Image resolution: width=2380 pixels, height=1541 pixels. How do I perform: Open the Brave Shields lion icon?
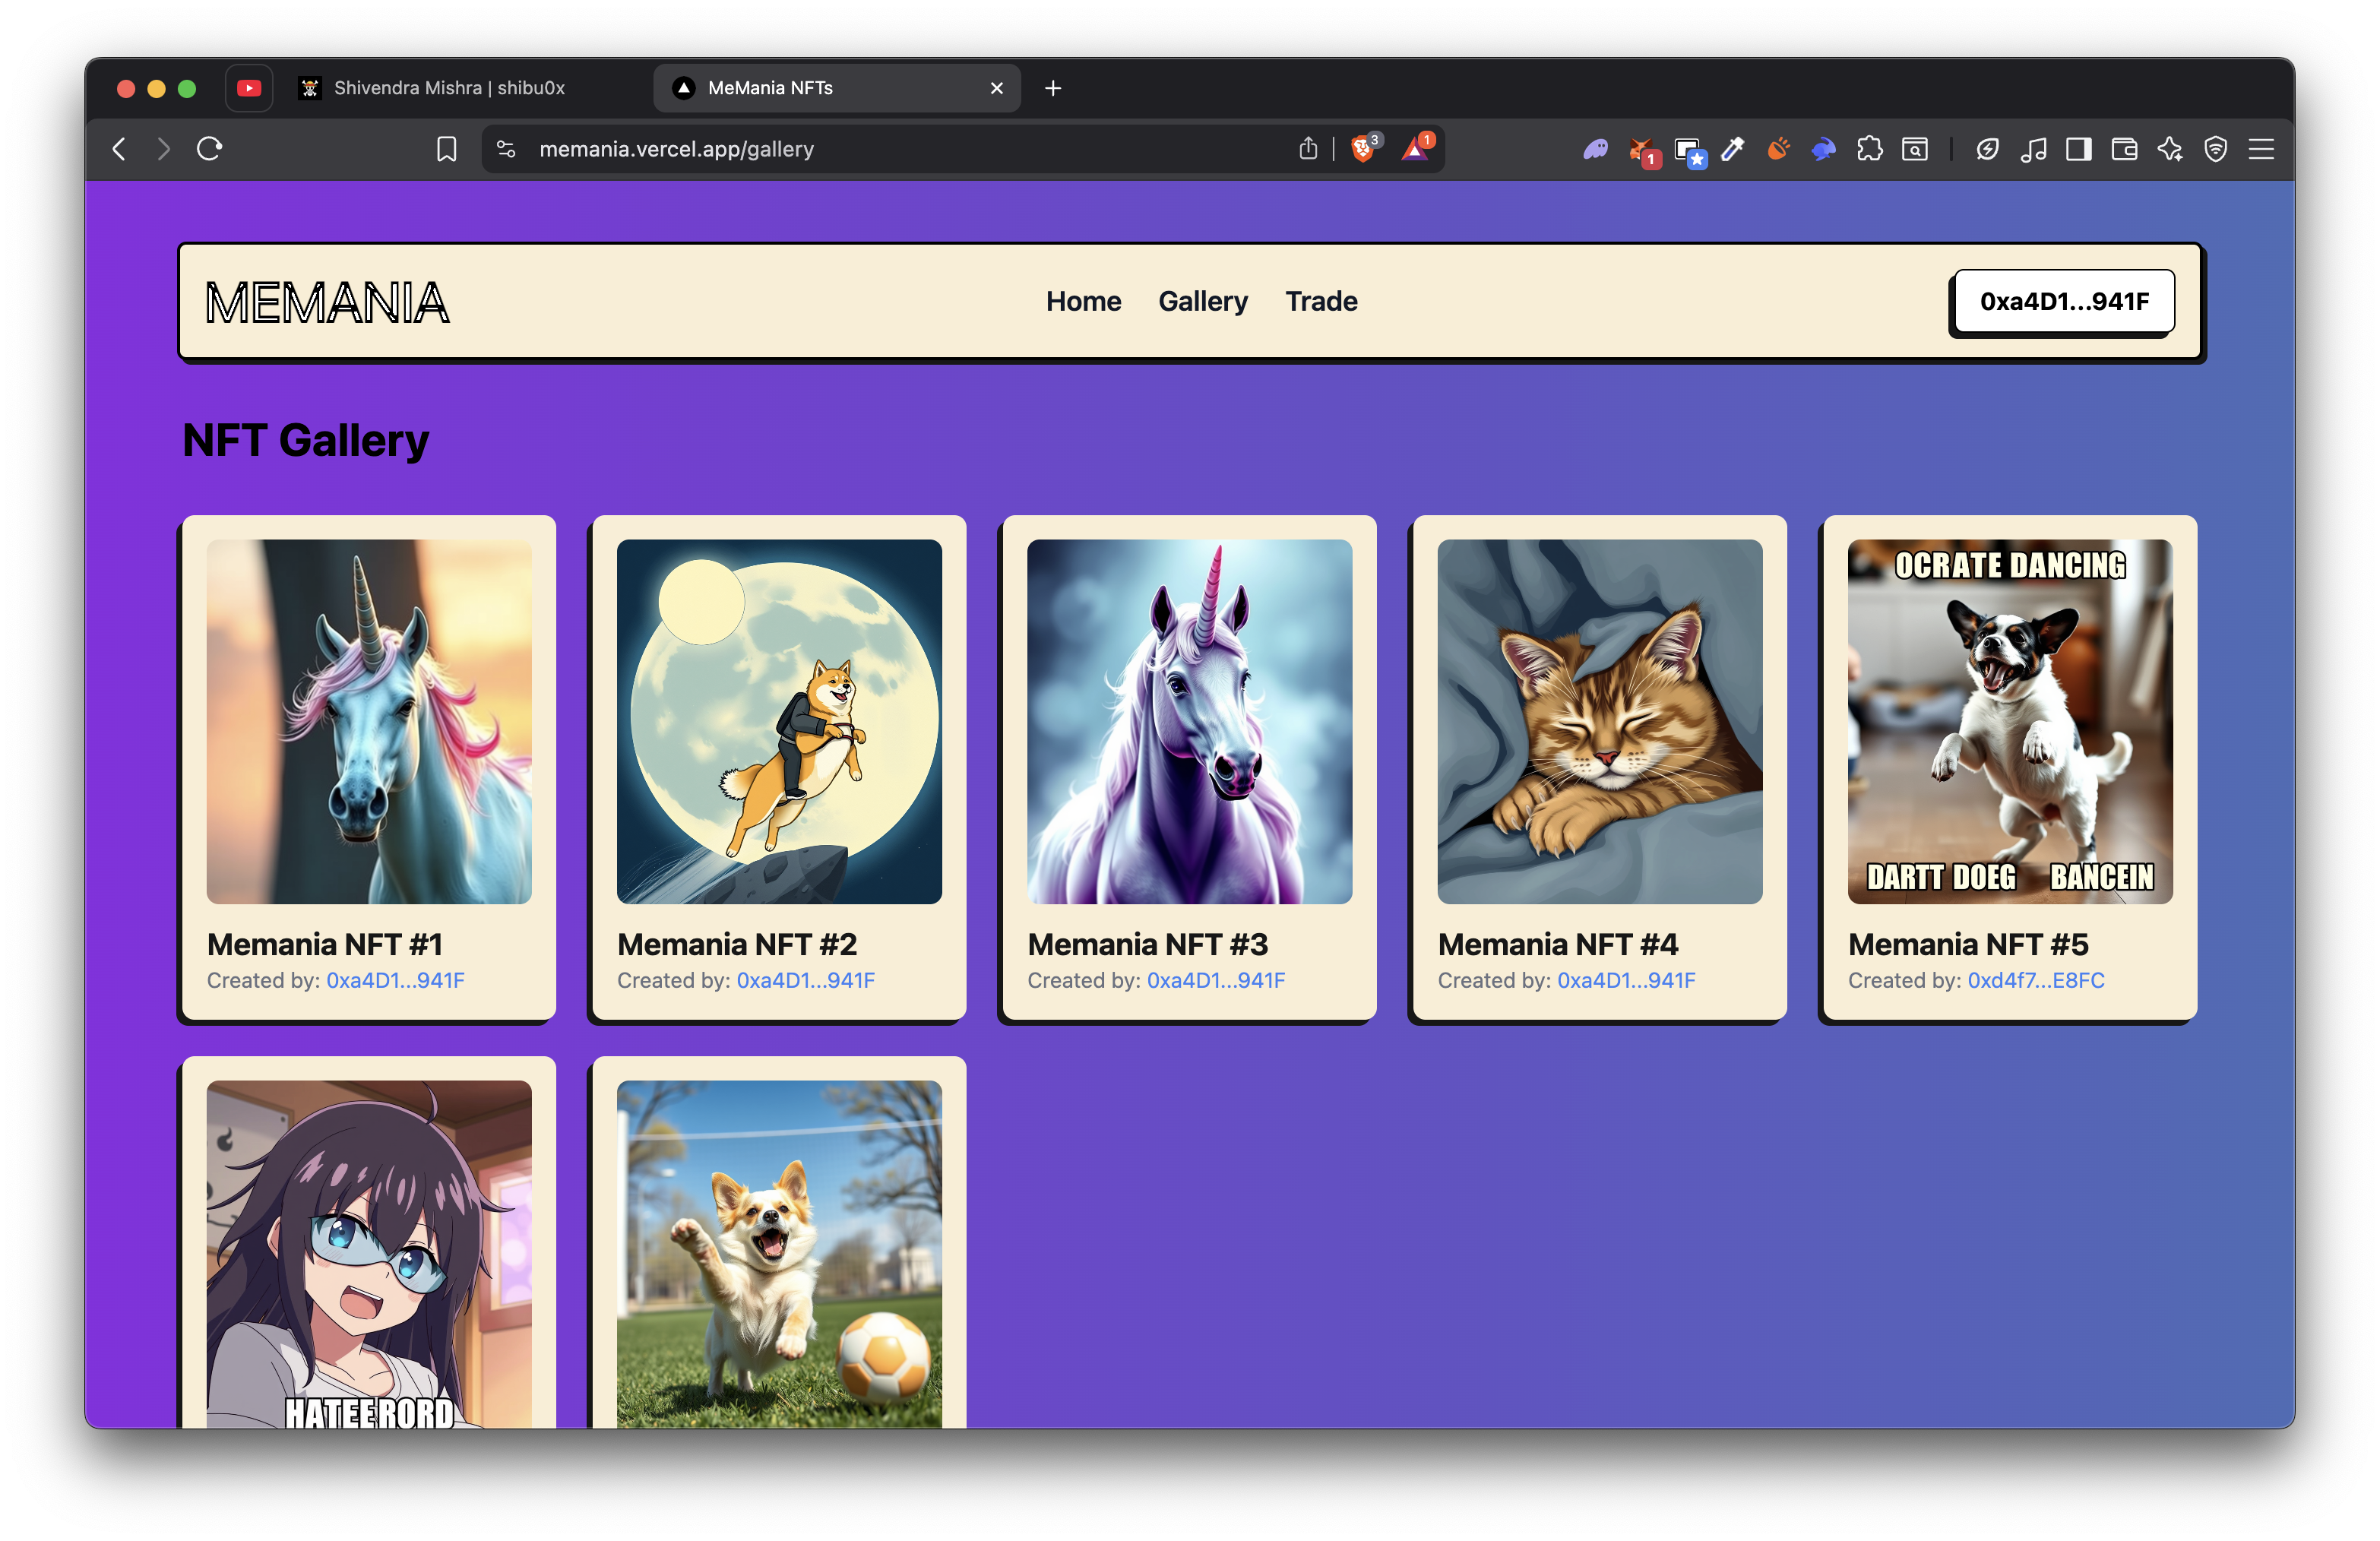1362,149
